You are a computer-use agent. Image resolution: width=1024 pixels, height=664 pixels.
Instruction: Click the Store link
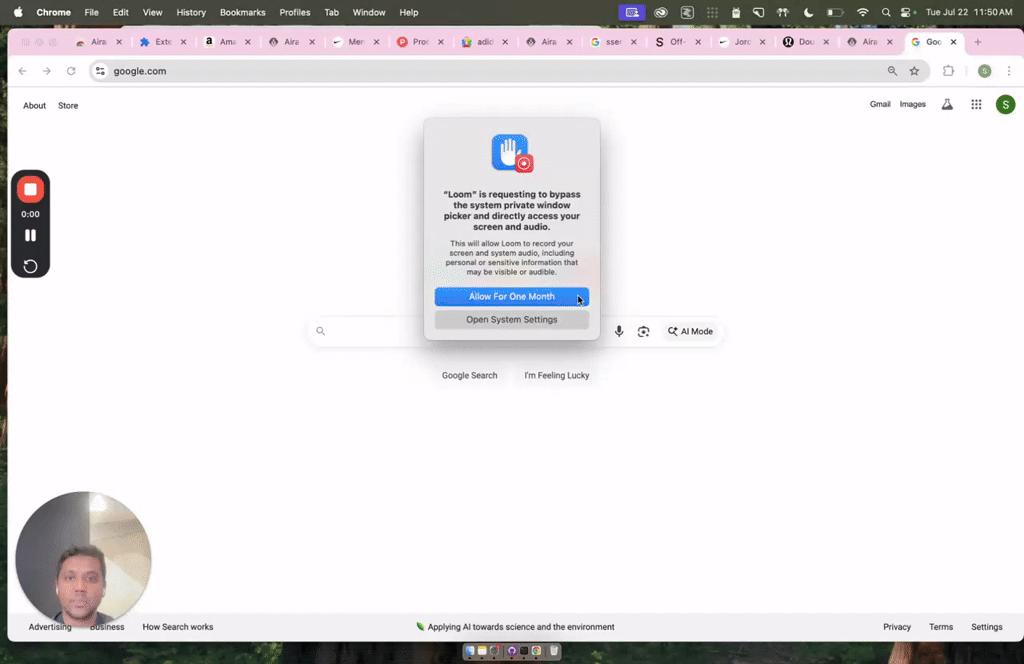click(x=68, y=106)
